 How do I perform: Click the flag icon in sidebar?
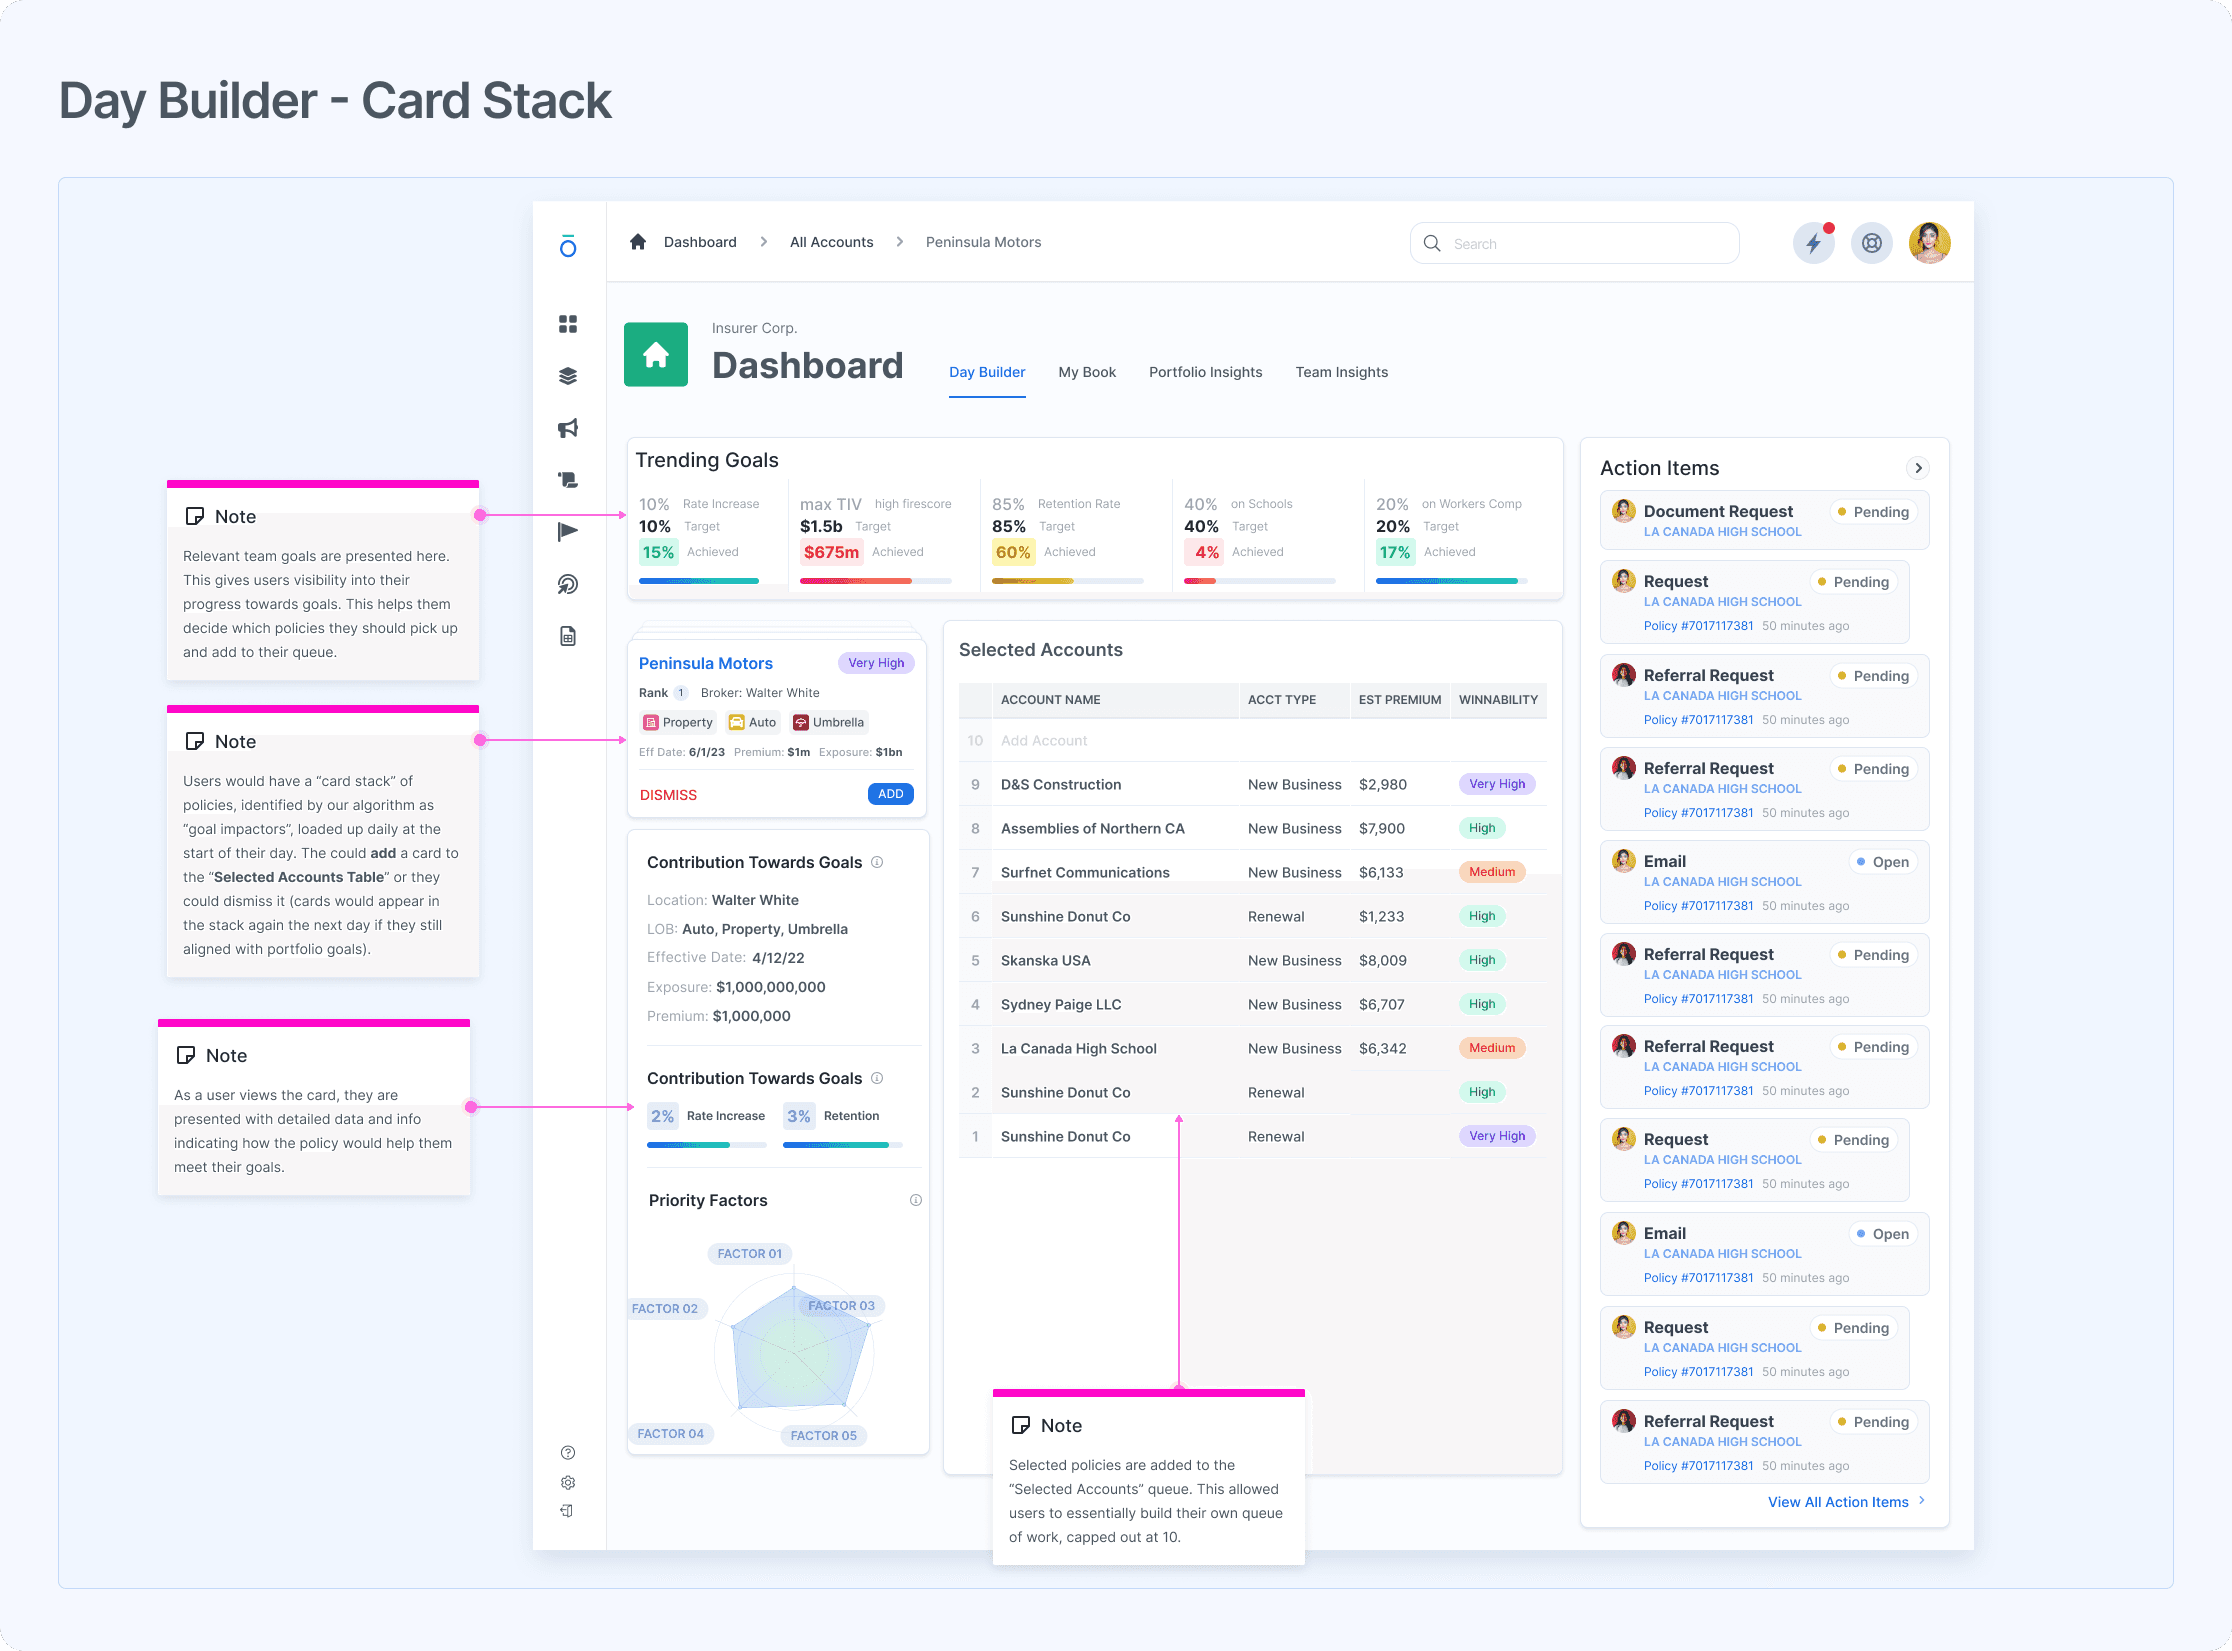click(568, 532)
